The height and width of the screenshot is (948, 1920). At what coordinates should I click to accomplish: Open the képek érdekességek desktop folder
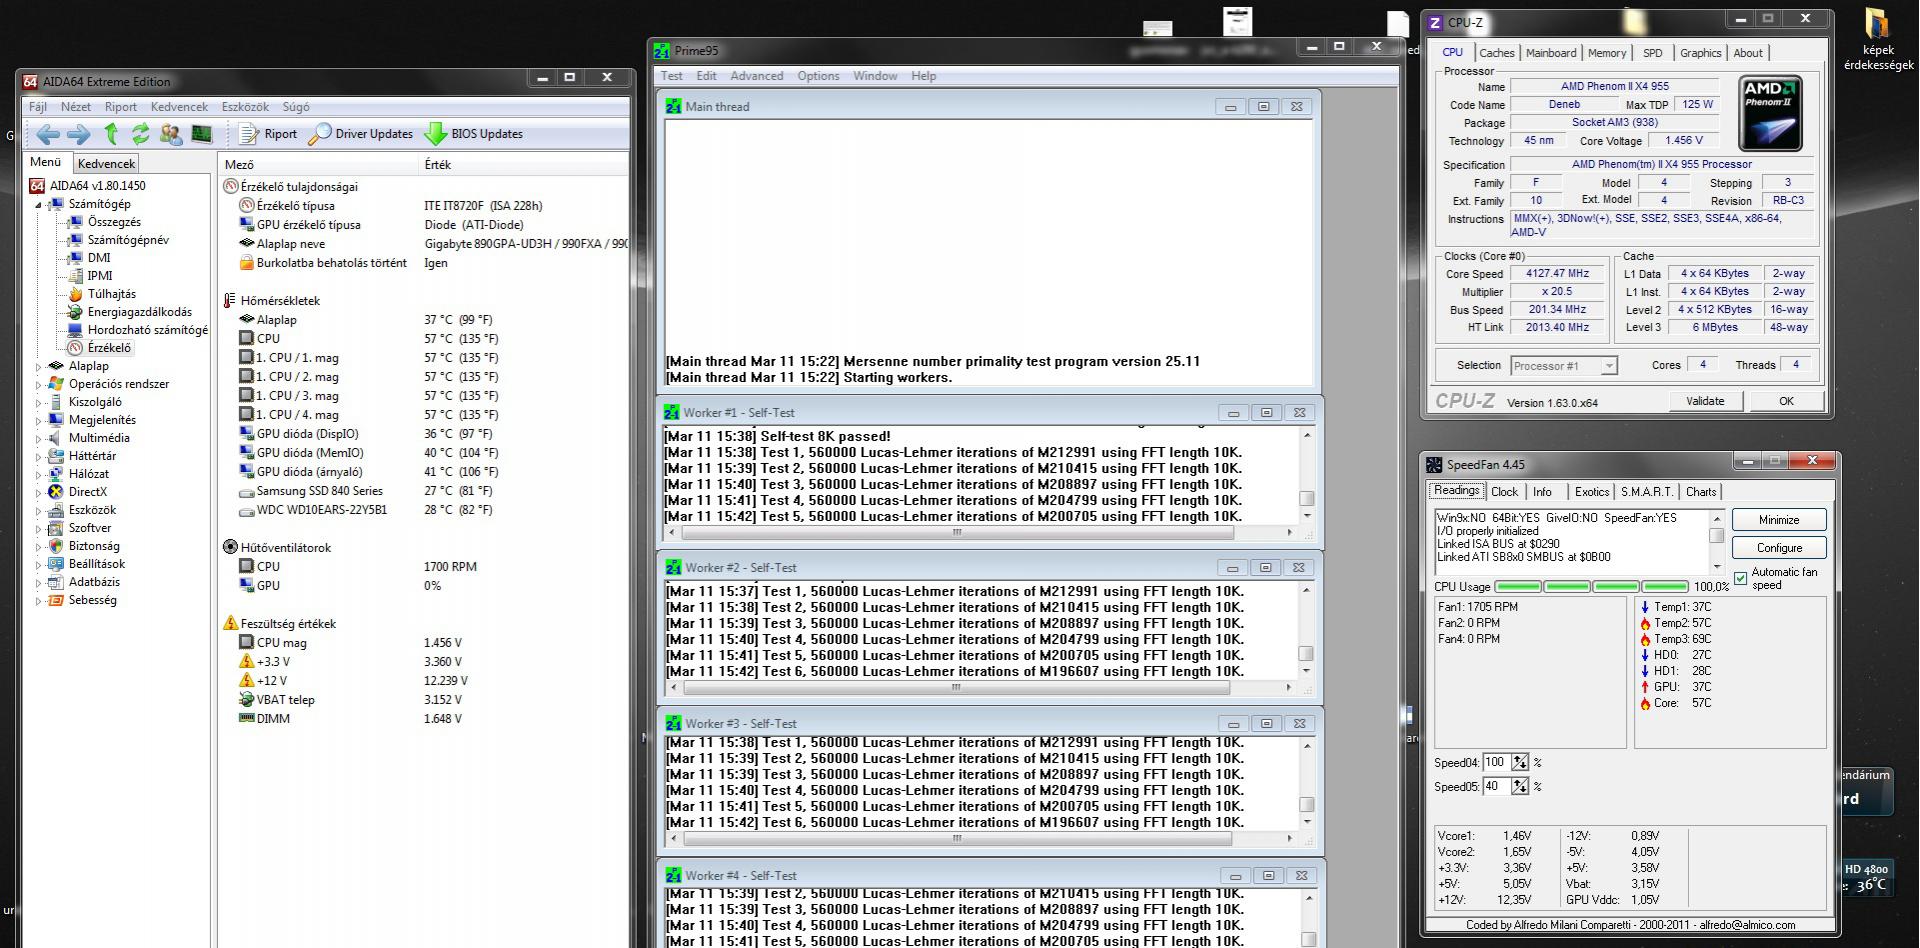click(1879, 41)
